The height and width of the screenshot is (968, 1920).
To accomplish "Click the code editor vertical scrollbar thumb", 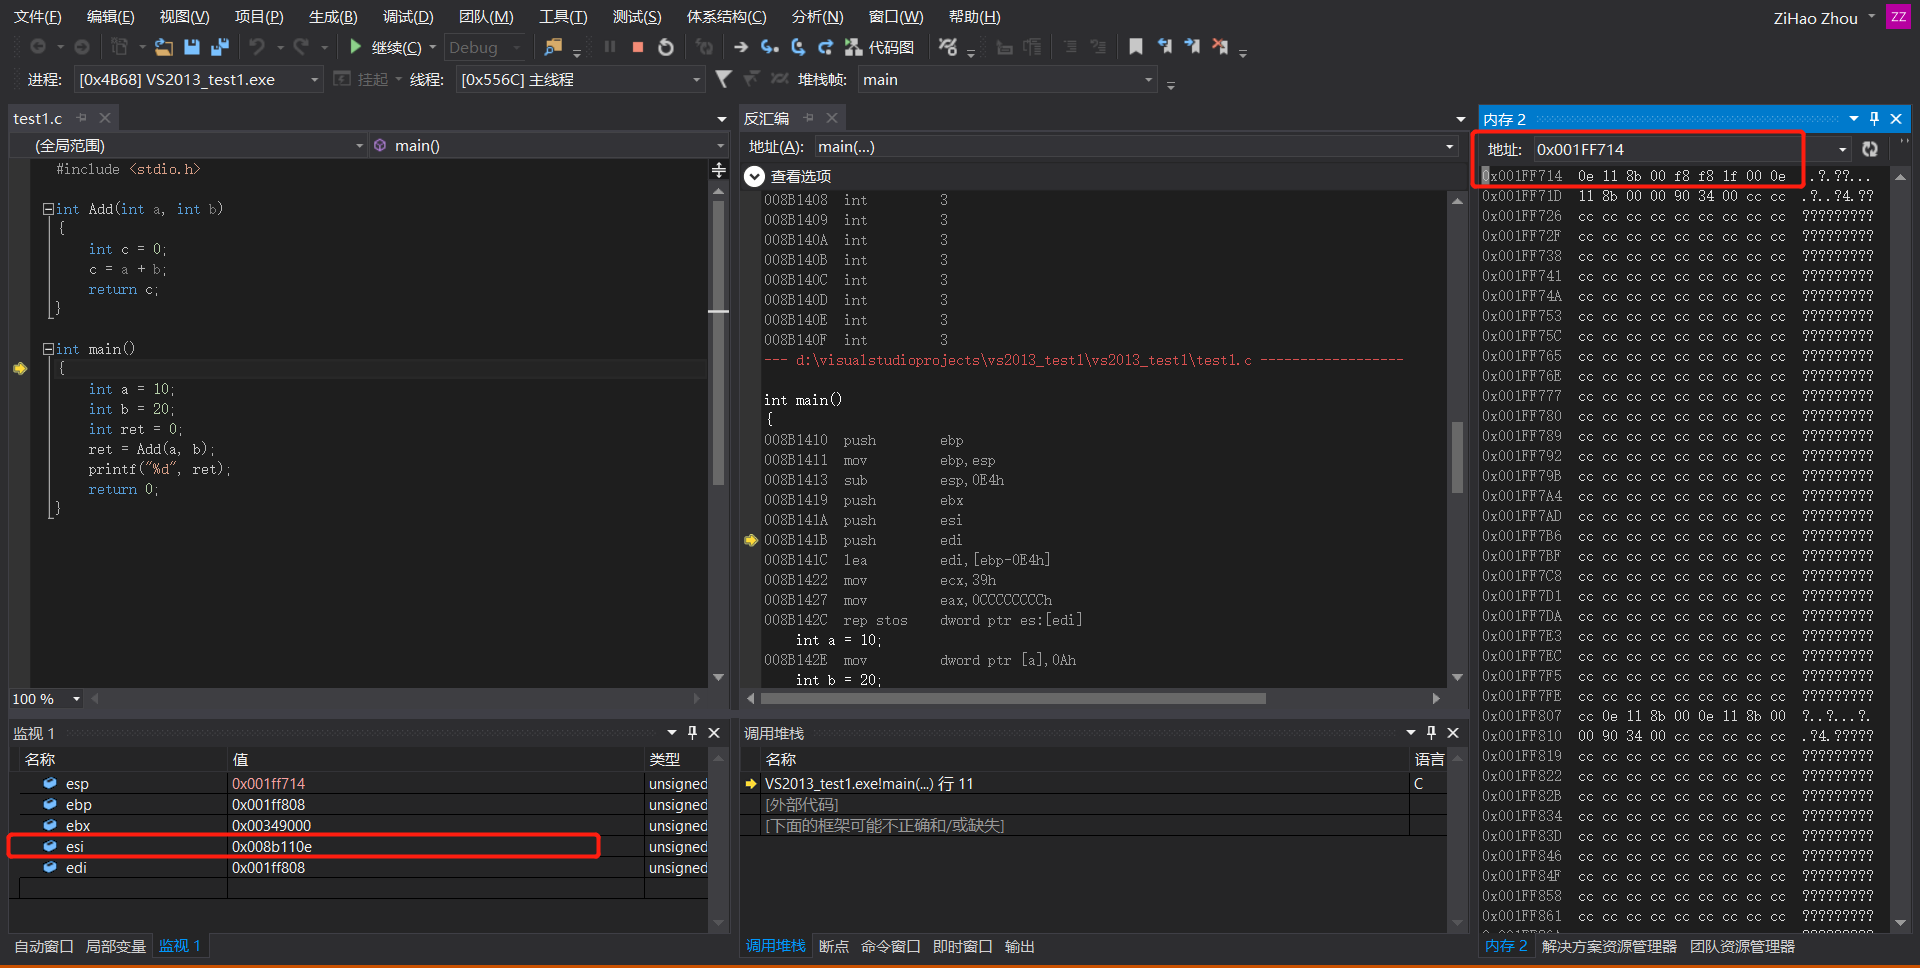I will [718, 342].
